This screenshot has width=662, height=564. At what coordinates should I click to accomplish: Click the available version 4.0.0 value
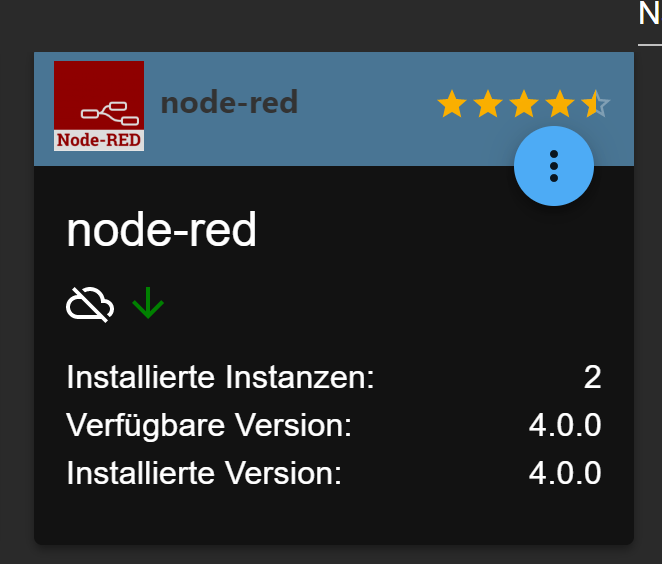pos(565,425)
